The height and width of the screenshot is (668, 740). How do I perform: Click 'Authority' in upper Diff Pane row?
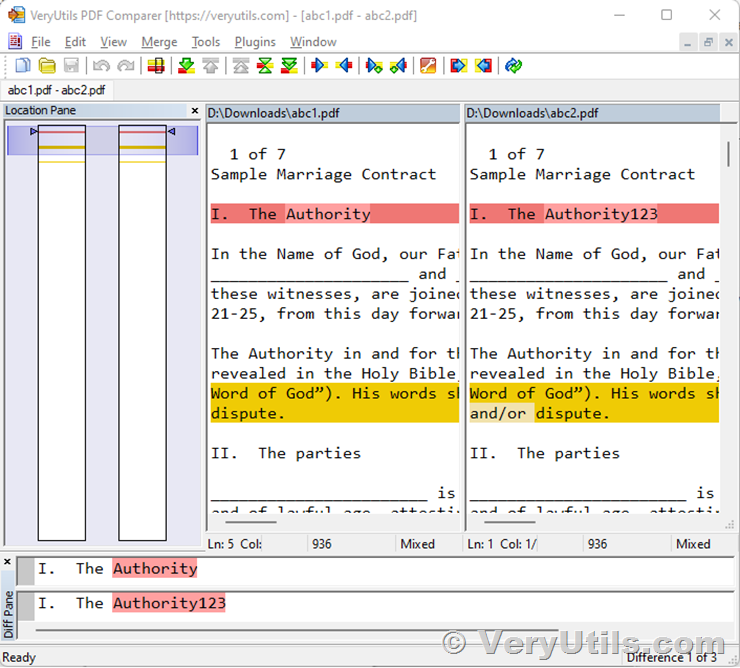(x=155, y=568)
